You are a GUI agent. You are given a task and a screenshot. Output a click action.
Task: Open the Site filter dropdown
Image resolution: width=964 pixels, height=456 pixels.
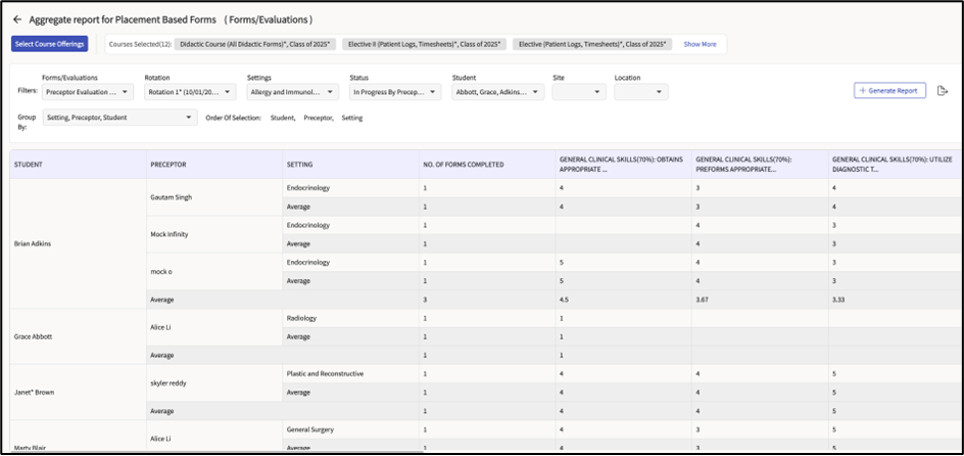(x=579, y=92)
